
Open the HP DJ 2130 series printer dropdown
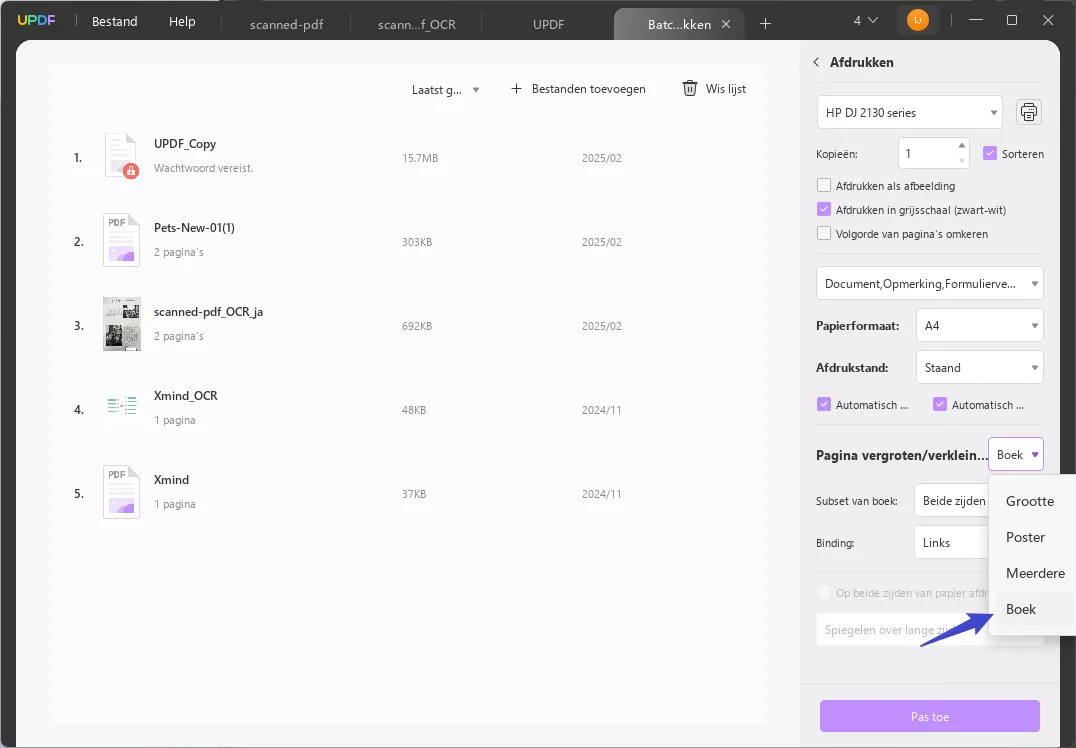click(908, 111)
